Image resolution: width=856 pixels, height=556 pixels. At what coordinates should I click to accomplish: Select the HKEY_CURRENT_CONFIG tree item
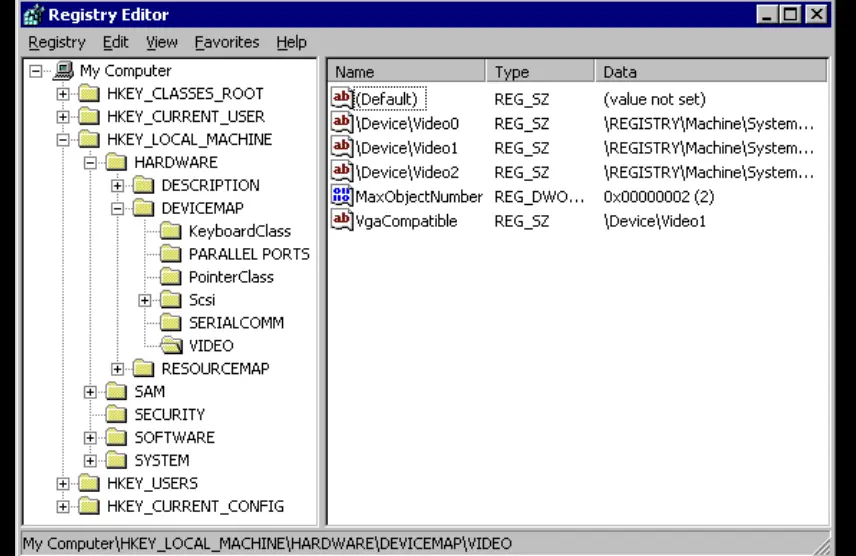coord(195,507)
